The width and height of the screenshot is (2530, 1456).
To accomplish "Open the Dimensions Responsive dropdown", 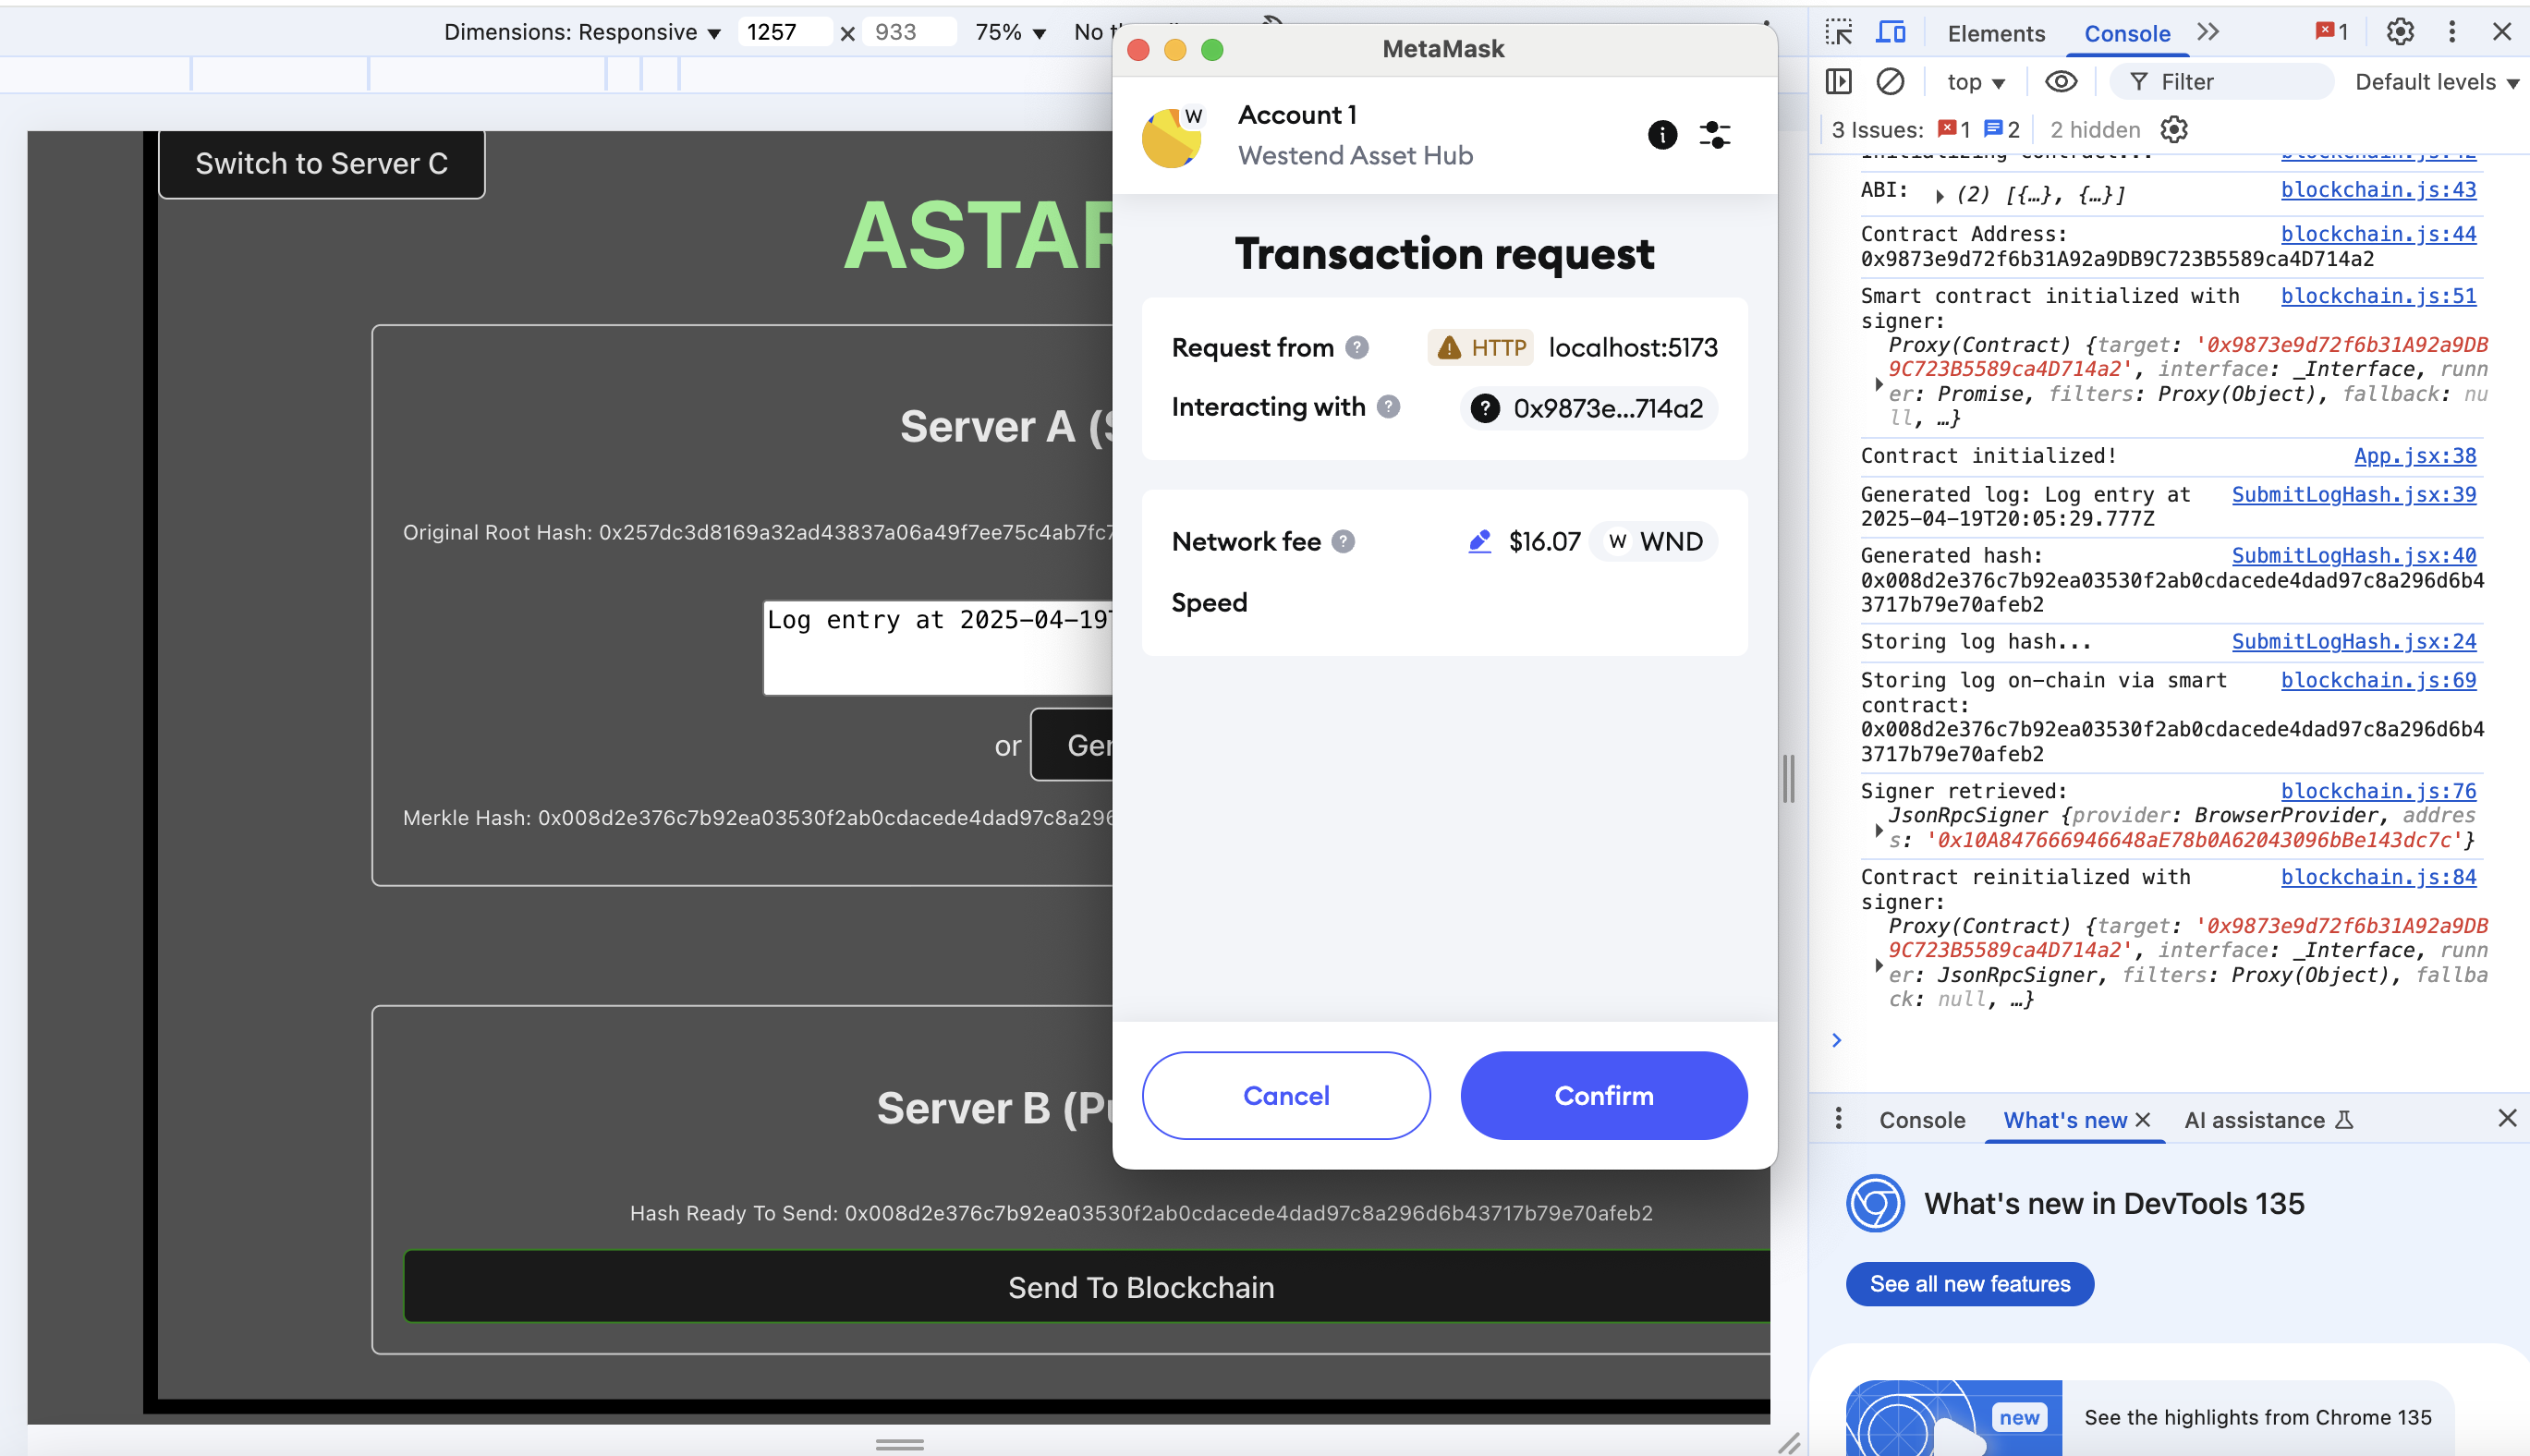I will click(x=581, y=32).
